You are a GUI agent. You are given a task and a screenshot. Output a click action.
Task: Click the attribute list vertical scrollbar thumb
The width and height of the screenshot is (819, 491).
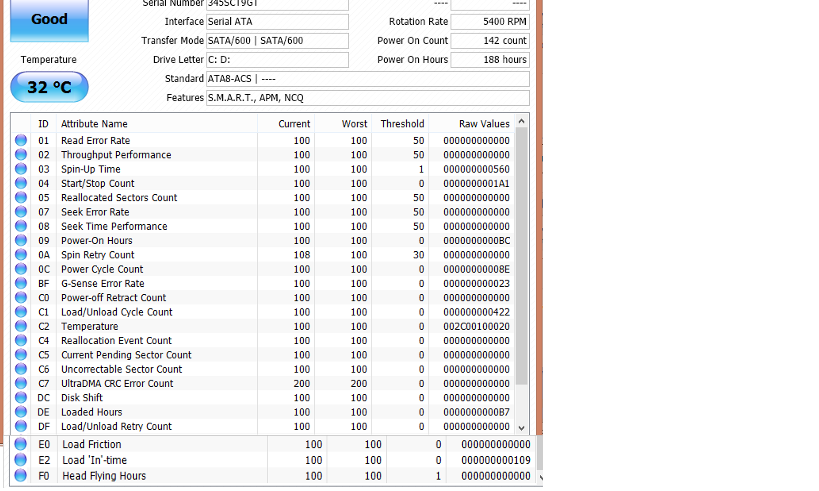click(521, 256)
